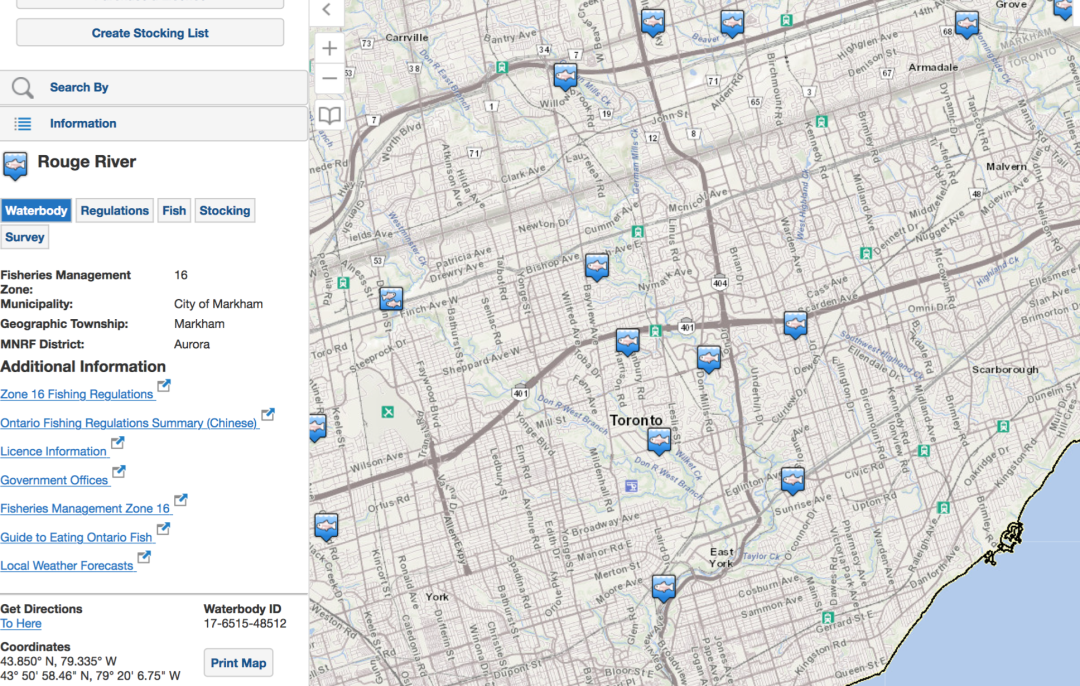Click the map zoom out minus button

coord(329,78)
